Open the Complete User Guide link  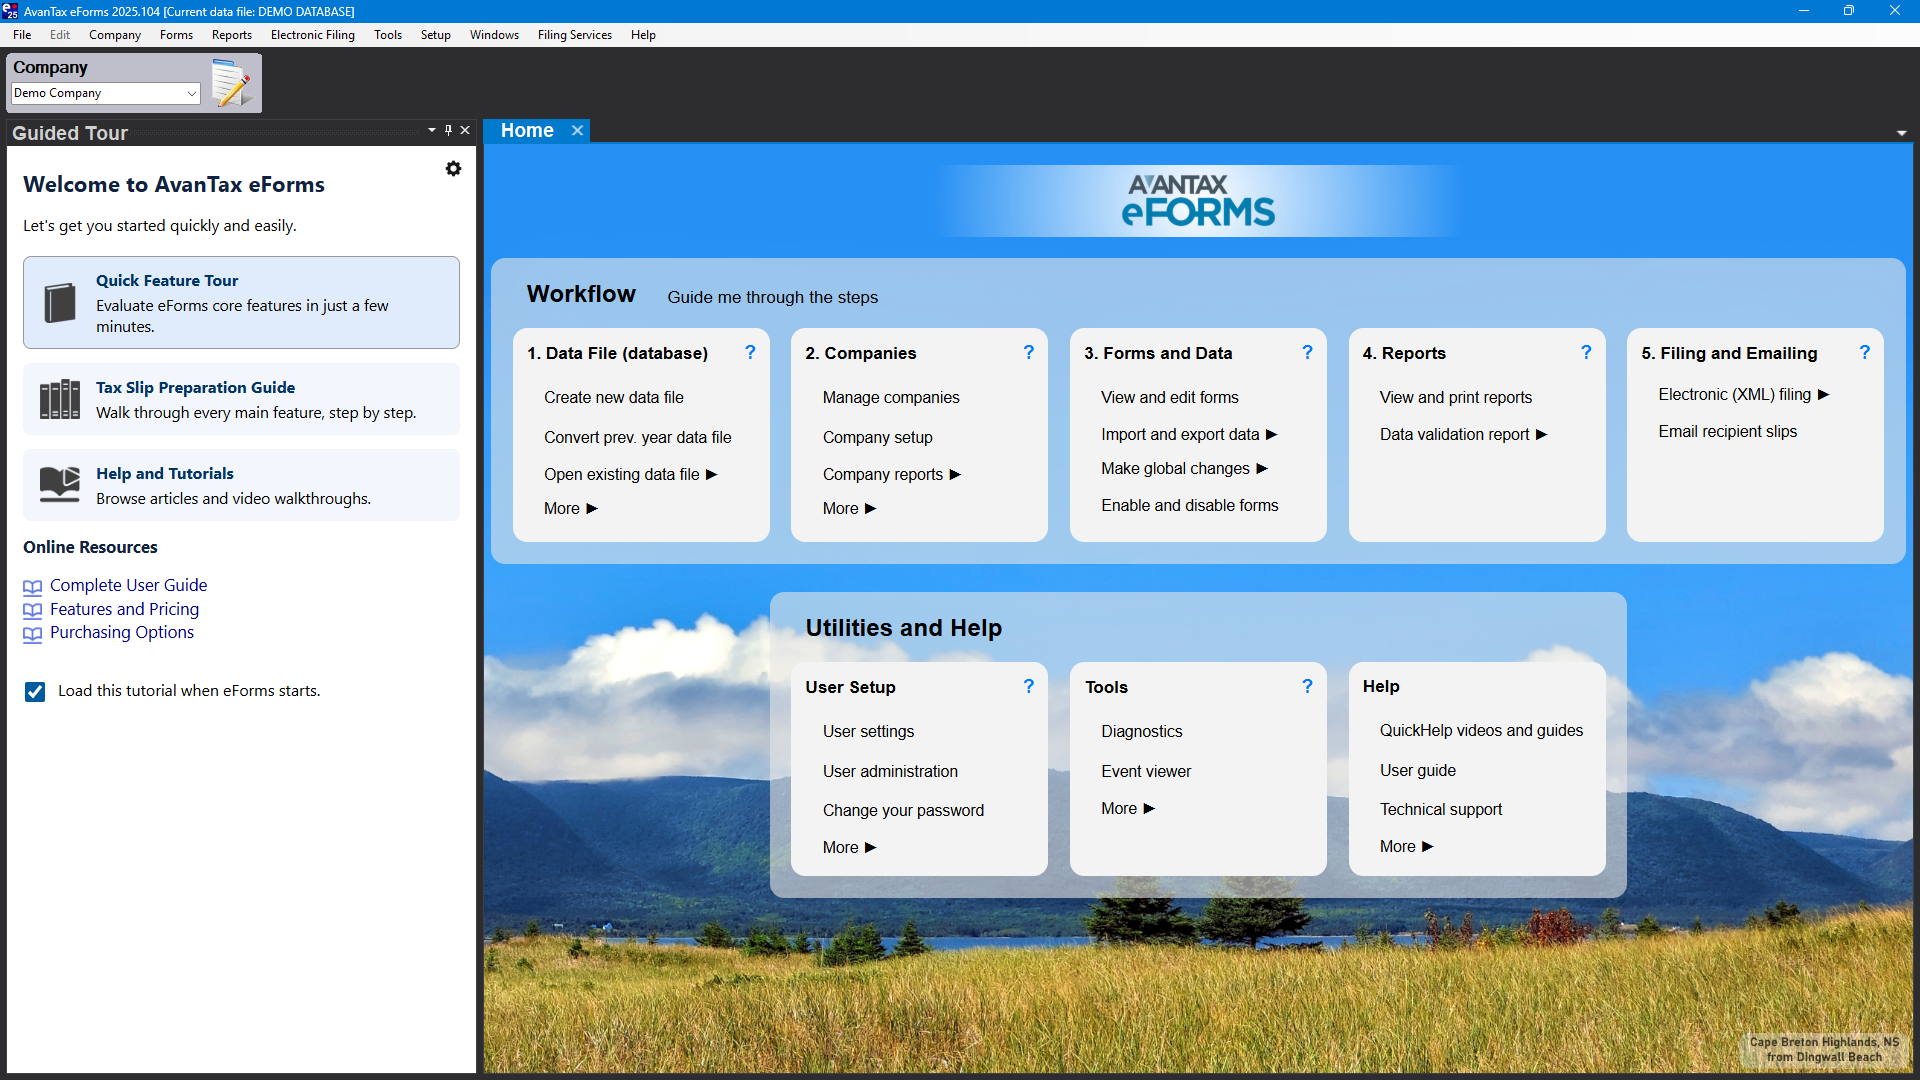coord(128,585)
